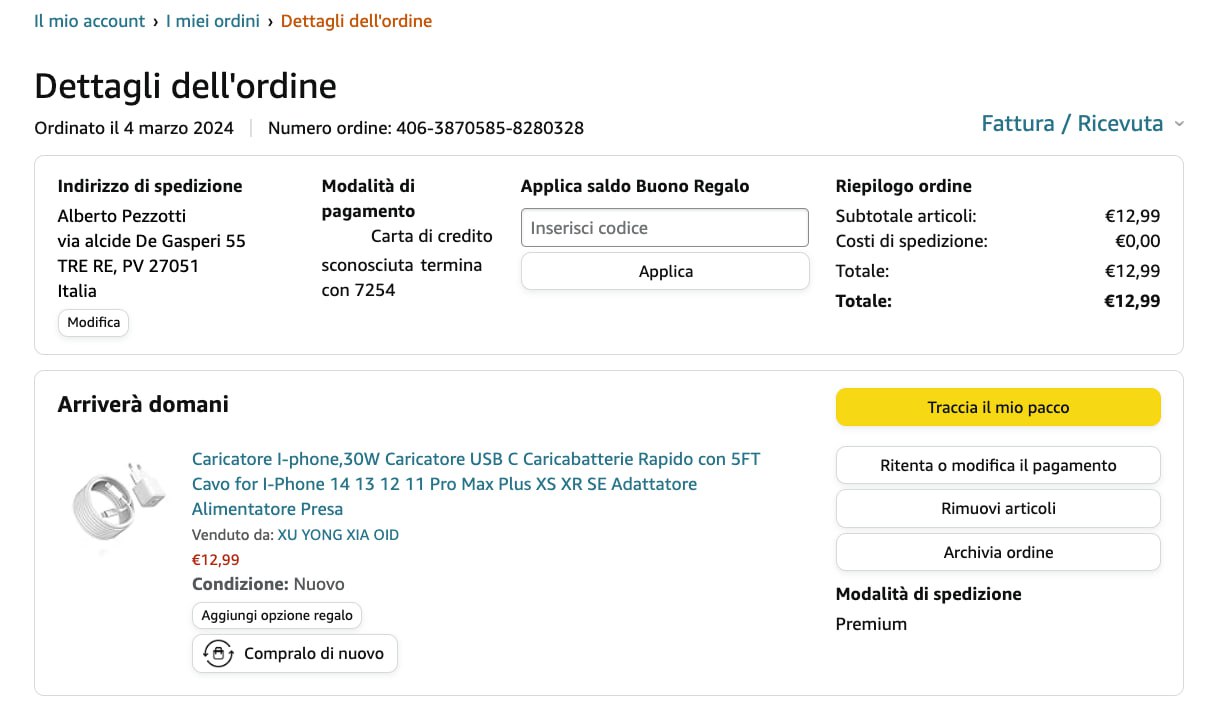The image size is (1230, 725).
Task: Archive the order with Archivia ordine
Action: (998, 552)
